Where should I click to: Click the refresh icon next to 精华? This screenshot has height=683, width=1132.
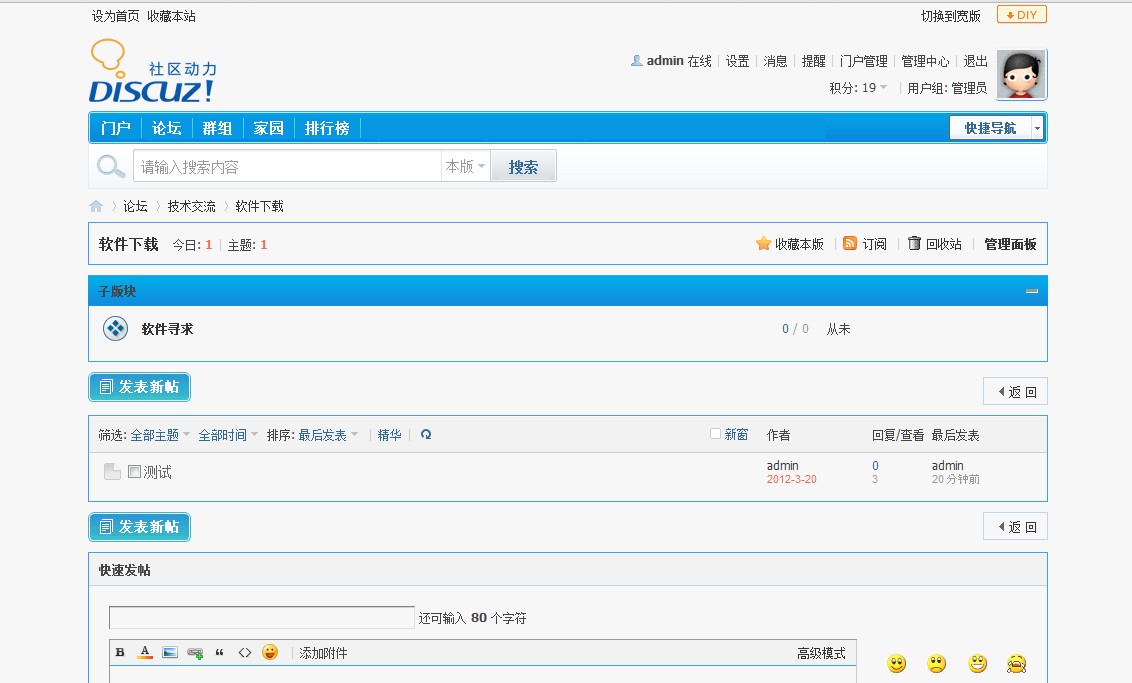click(426, 435)
